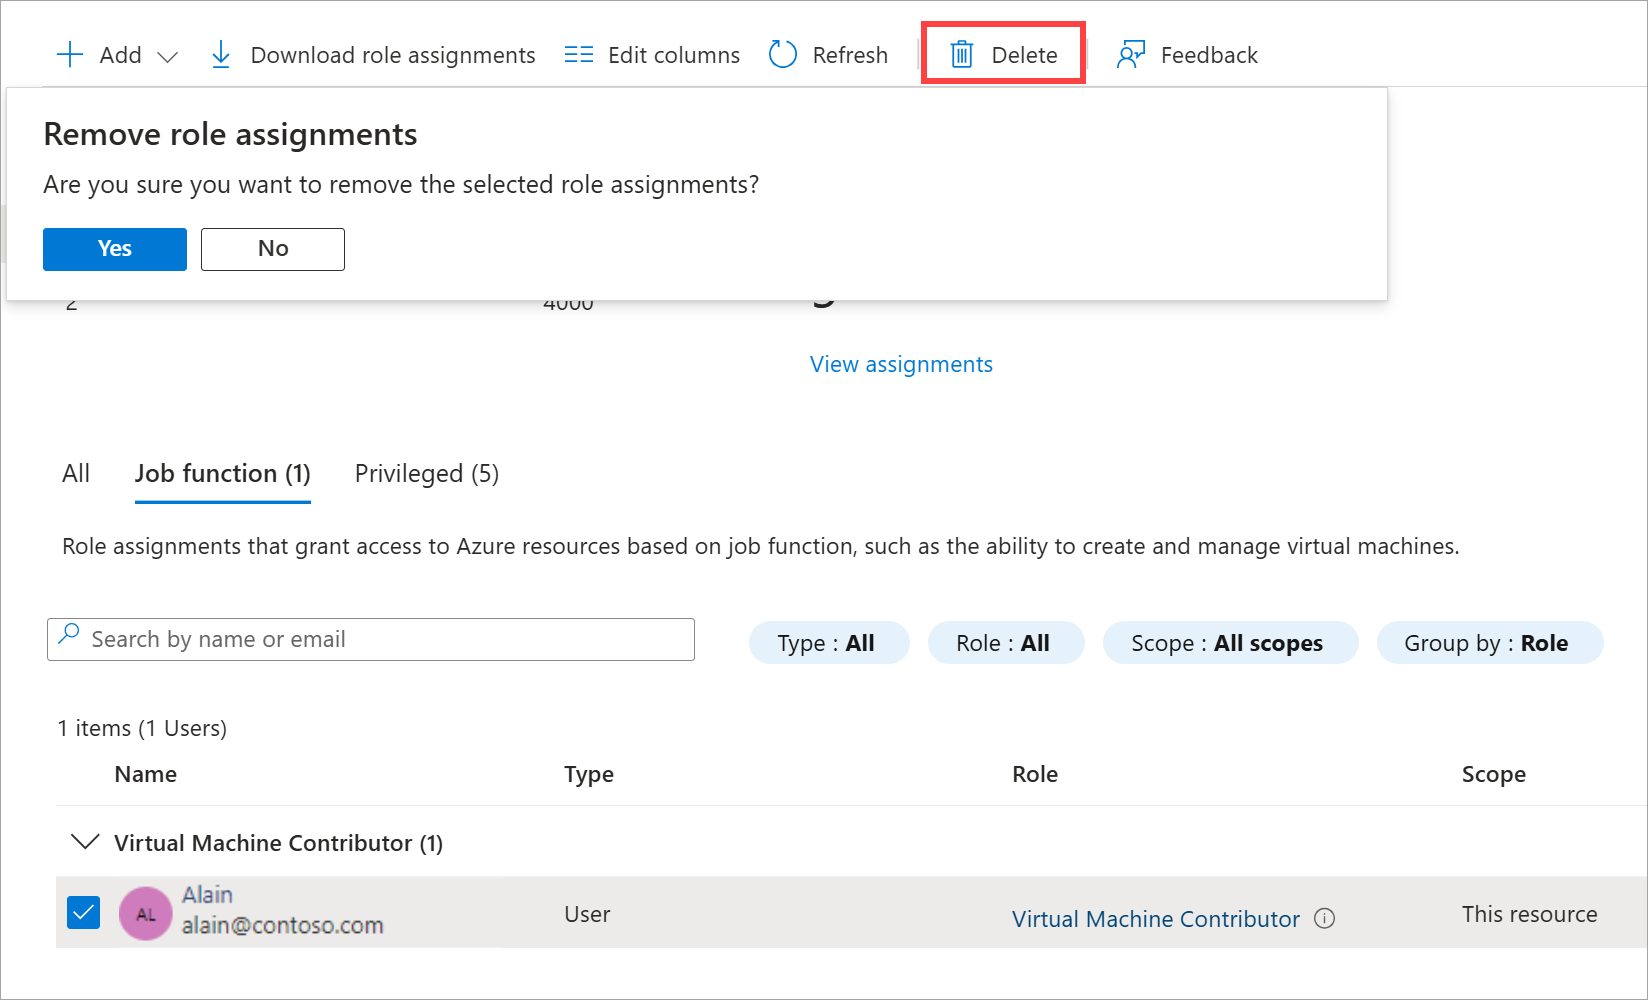Viewport: 1648px width, 1000px height.
Task: Sort by the Type column header
Action: [589, 774]
